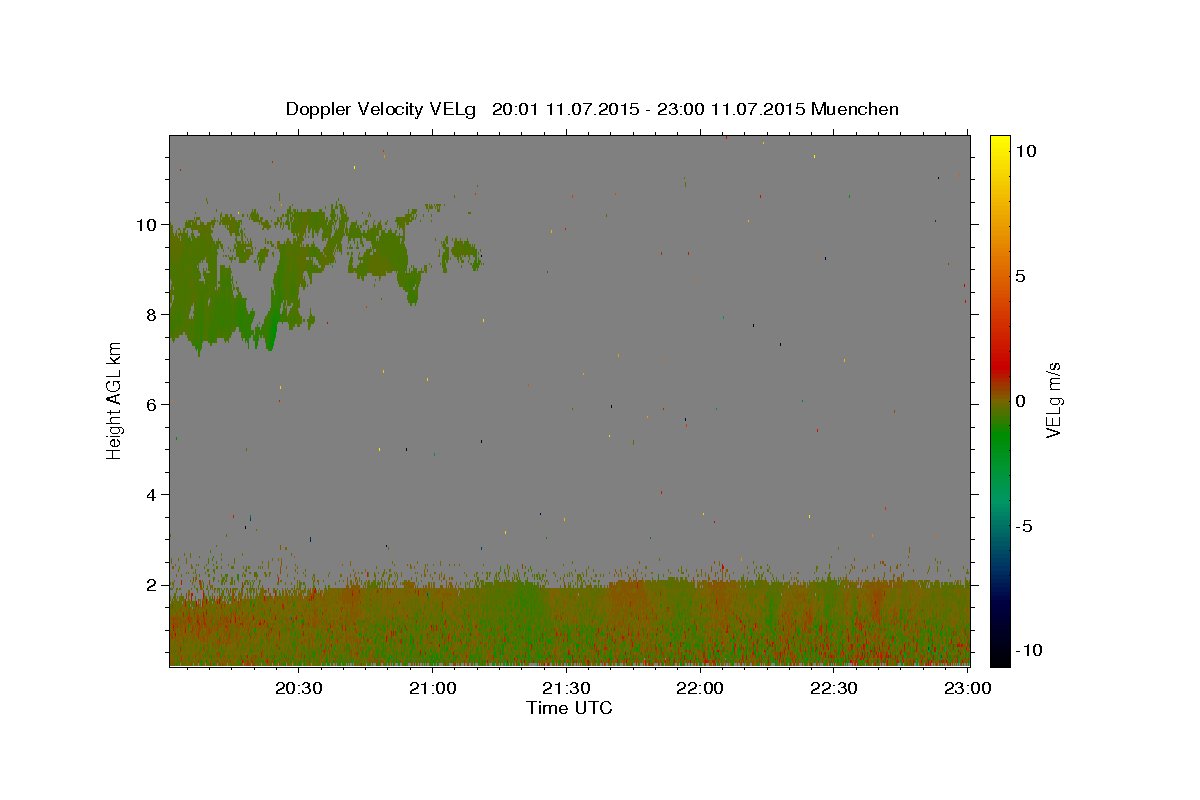
Task: Click the 22:00 time tick label
Action: coord(700,688)
